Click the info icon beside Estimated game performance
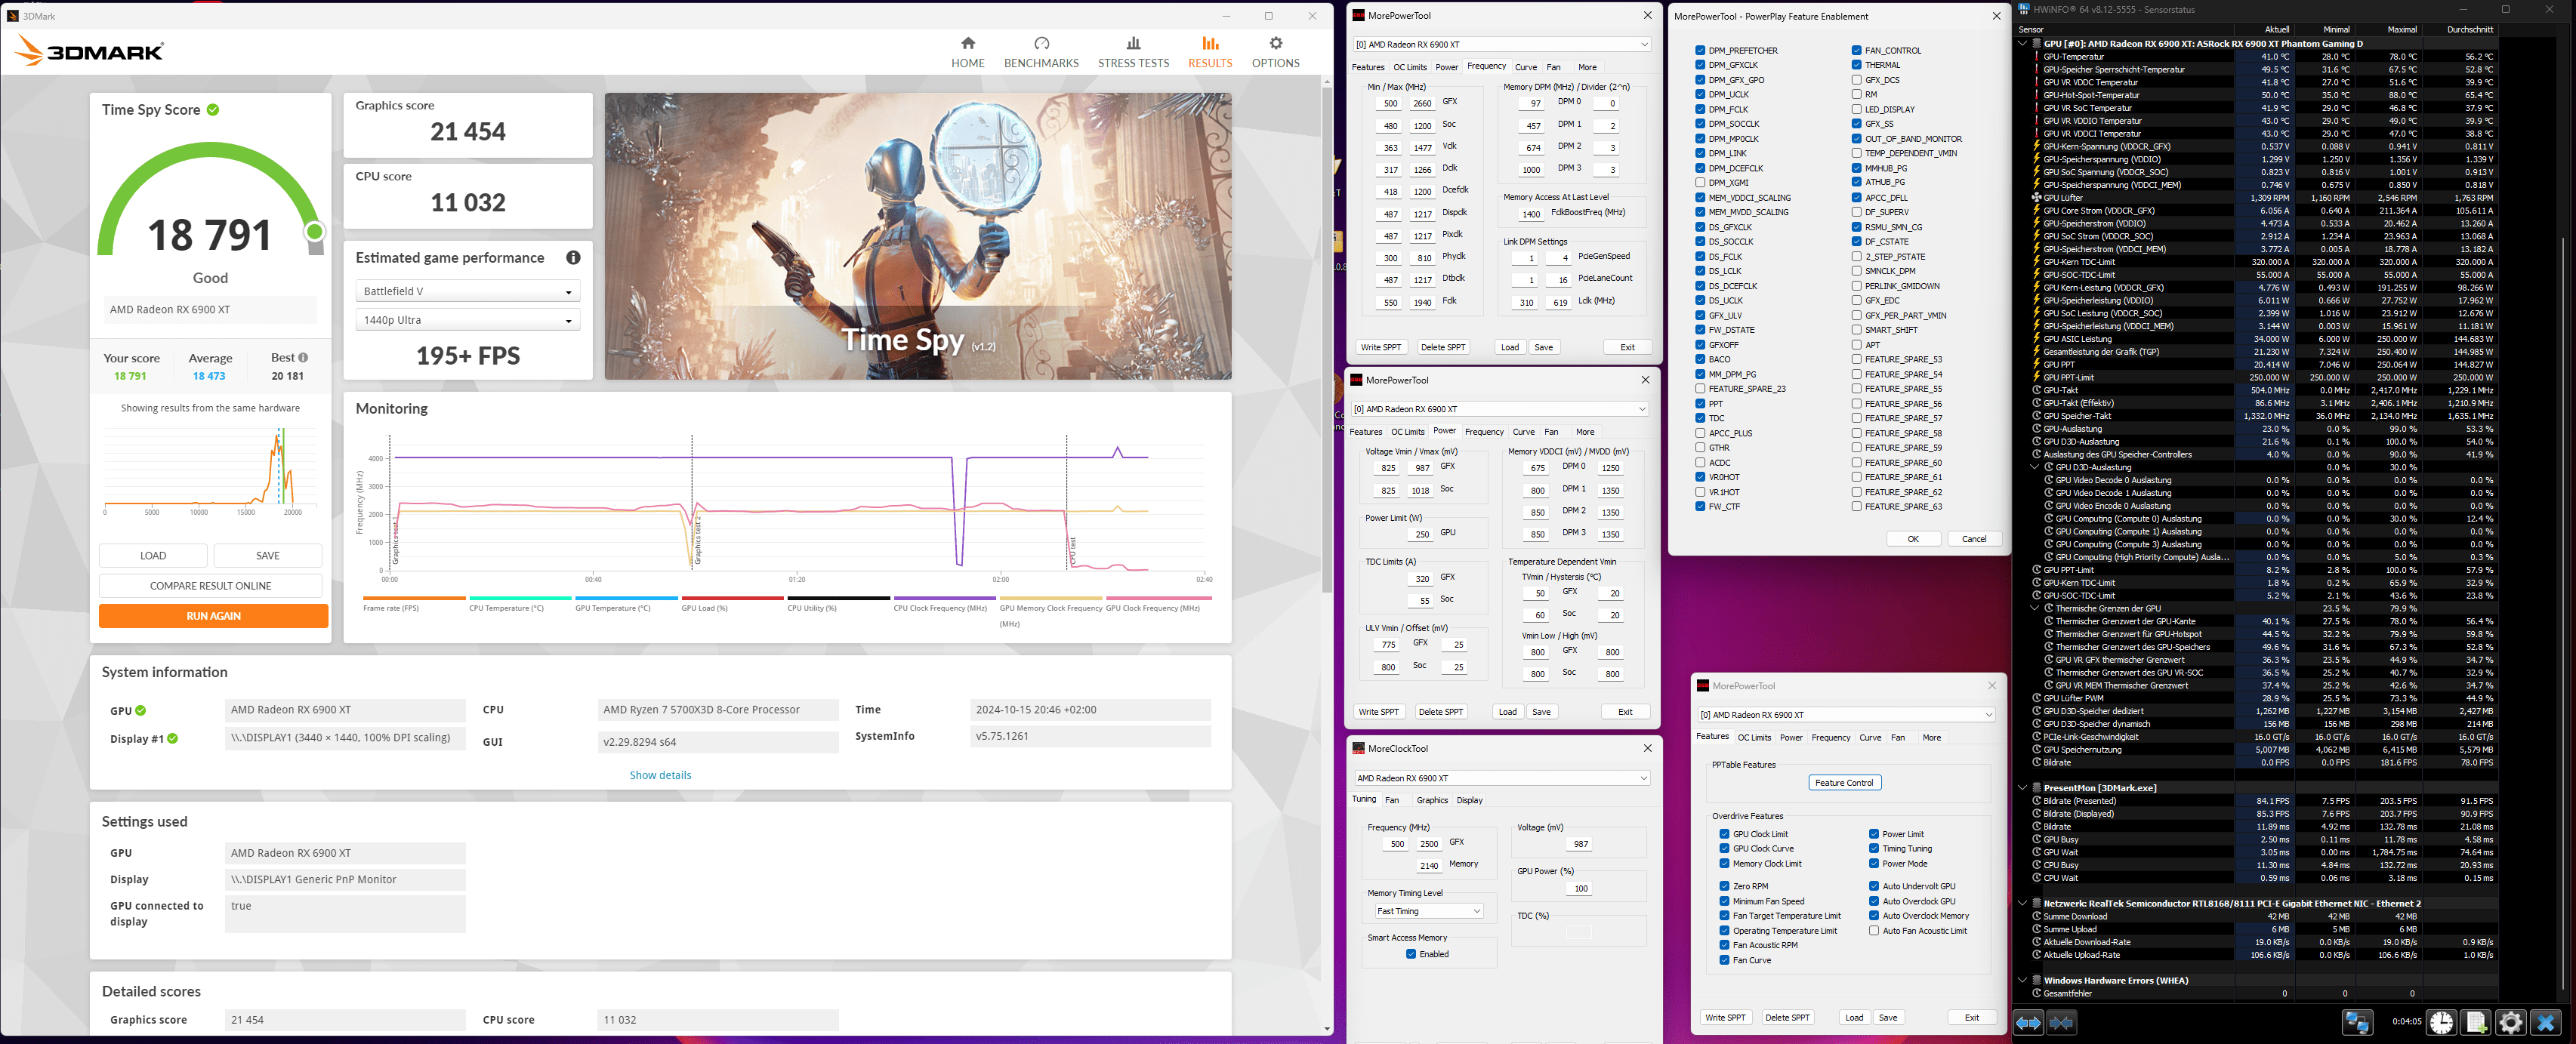Image resolution: width=2576 pixels, height=1044 pixels. pos(573,257)
